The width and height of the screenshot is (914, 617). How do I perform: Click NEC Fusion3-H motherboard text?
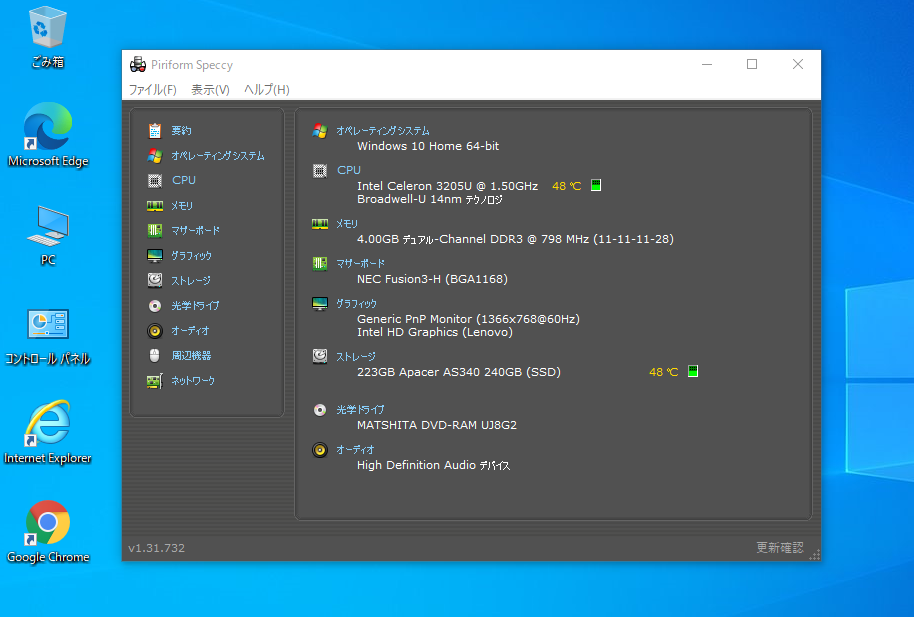coord(432,279)
